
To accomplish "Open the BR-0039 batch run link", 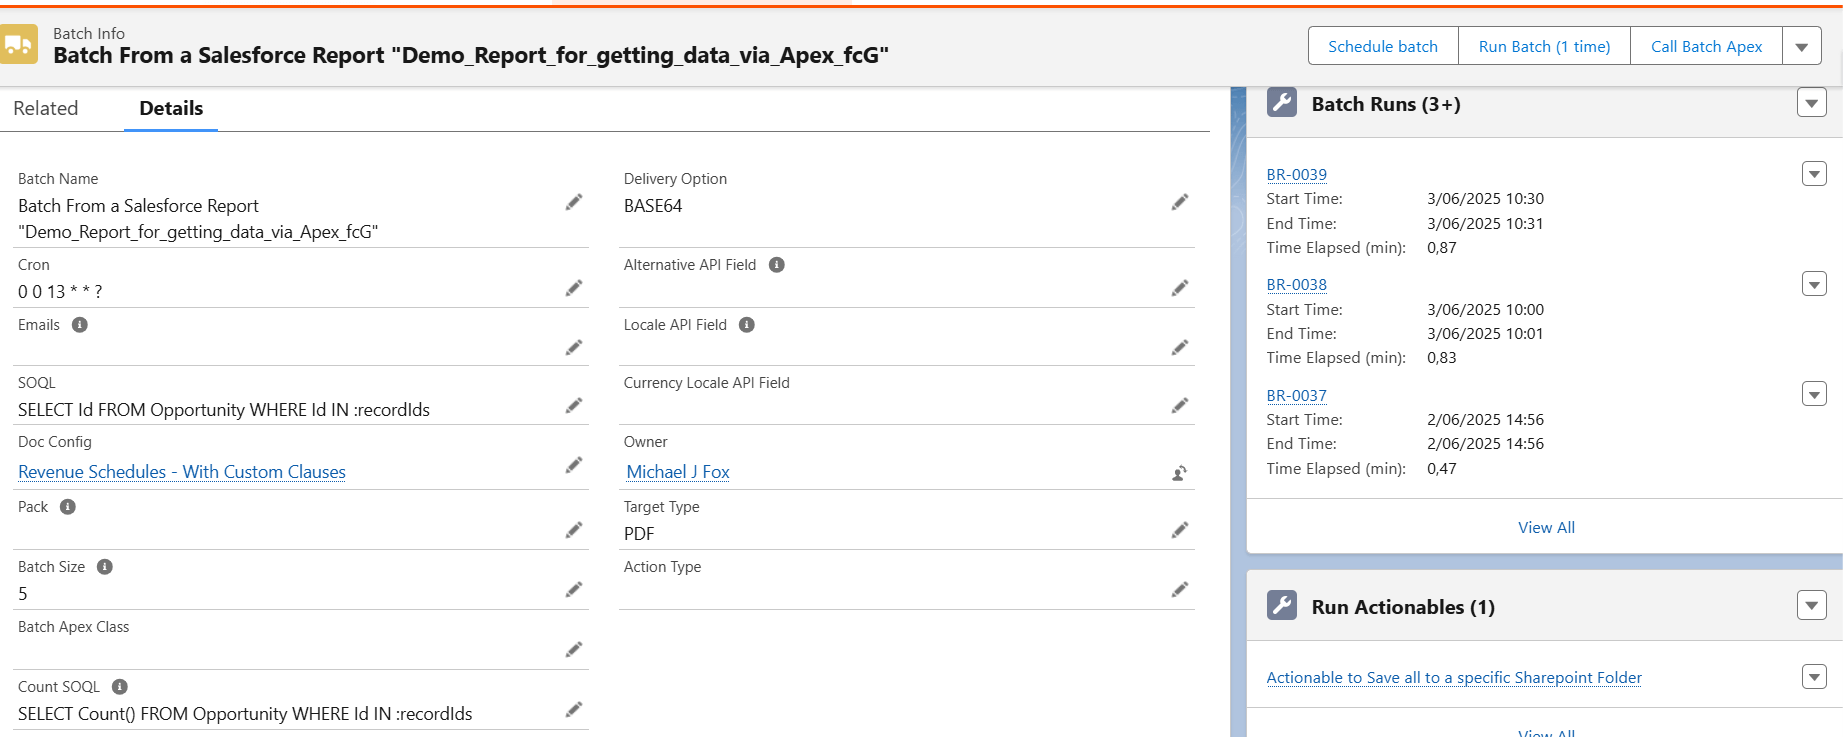I will coord(1296,174).
